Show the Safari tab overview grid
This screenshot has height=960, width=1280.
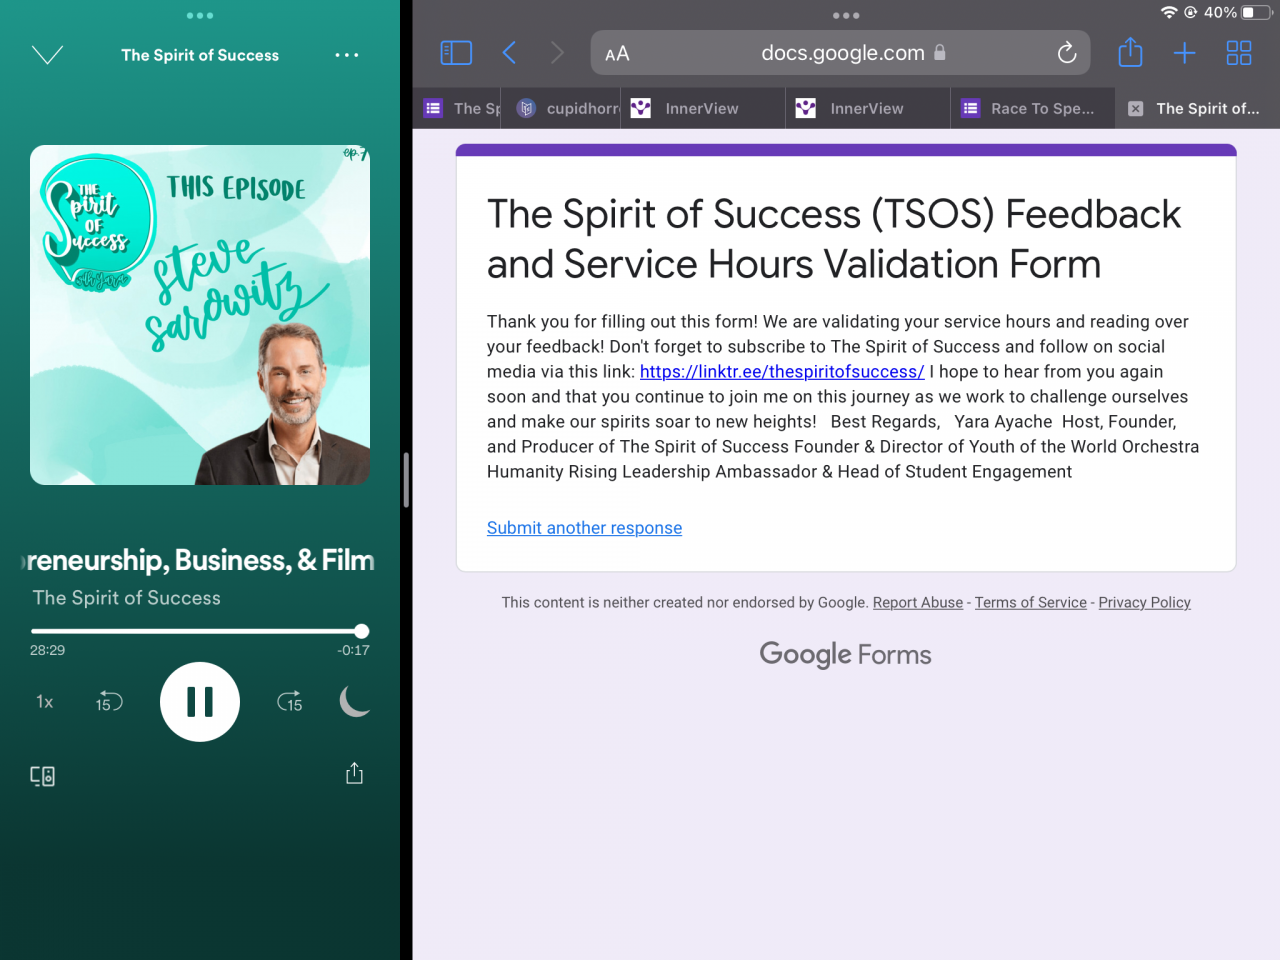[1239, 53]
